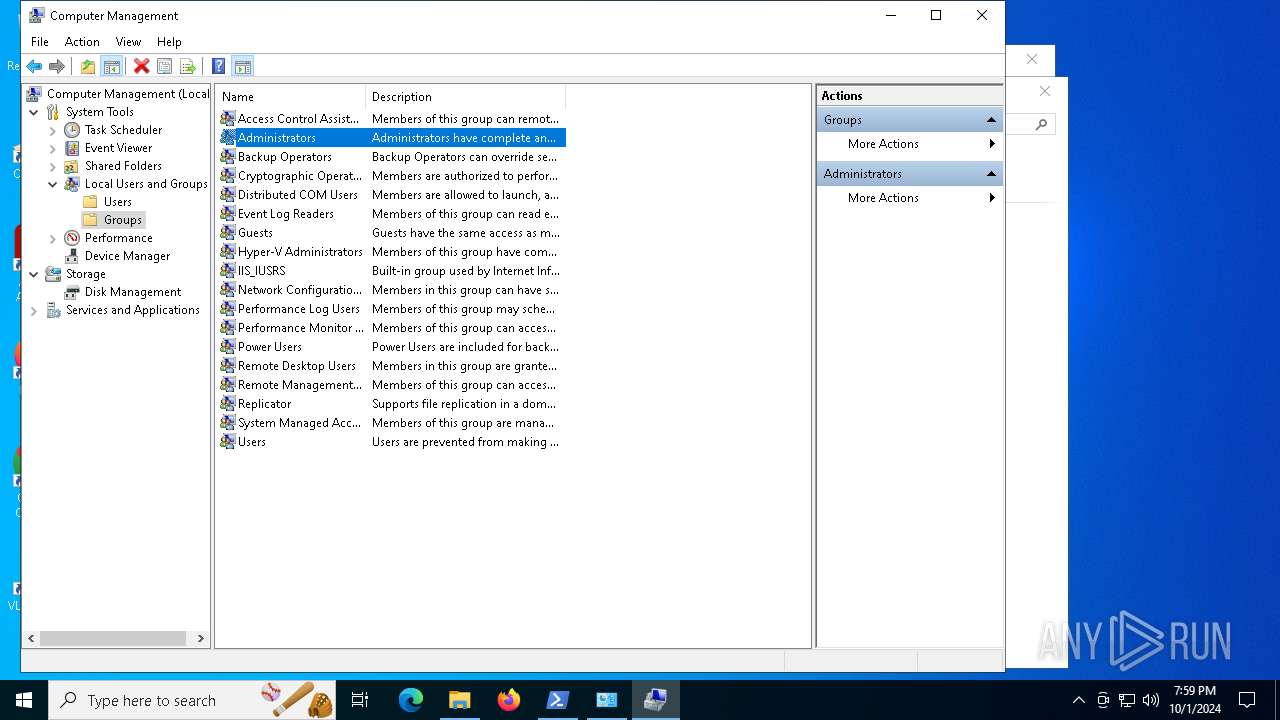1280x720 pixels.
Task: Collapse the Storage tree node
Action: 34,274
